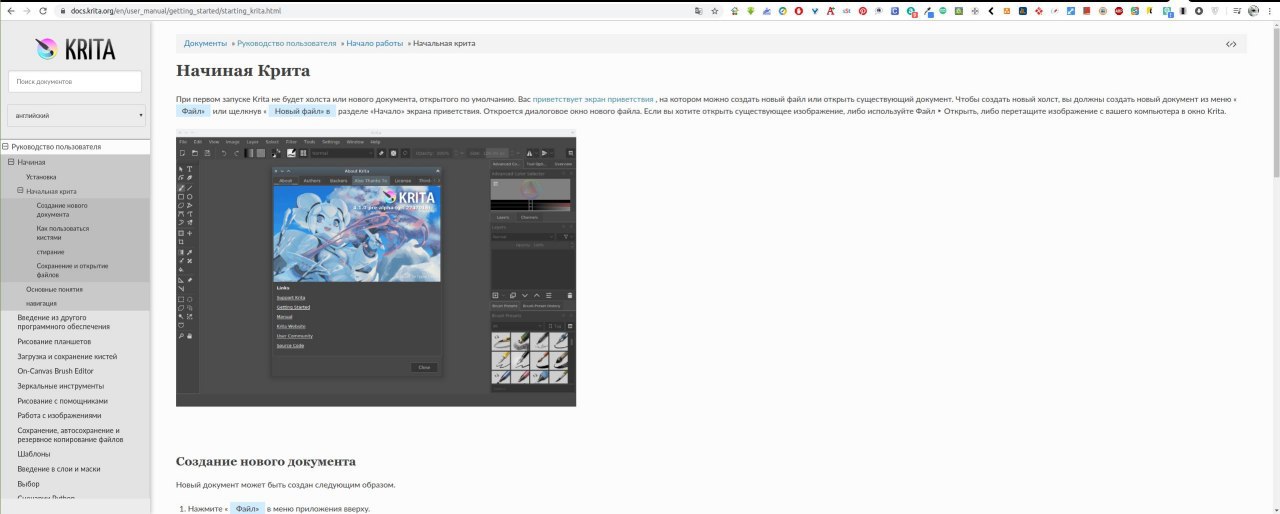
Task: Open the навигация sidebar entry
Action: click(41, 303)
